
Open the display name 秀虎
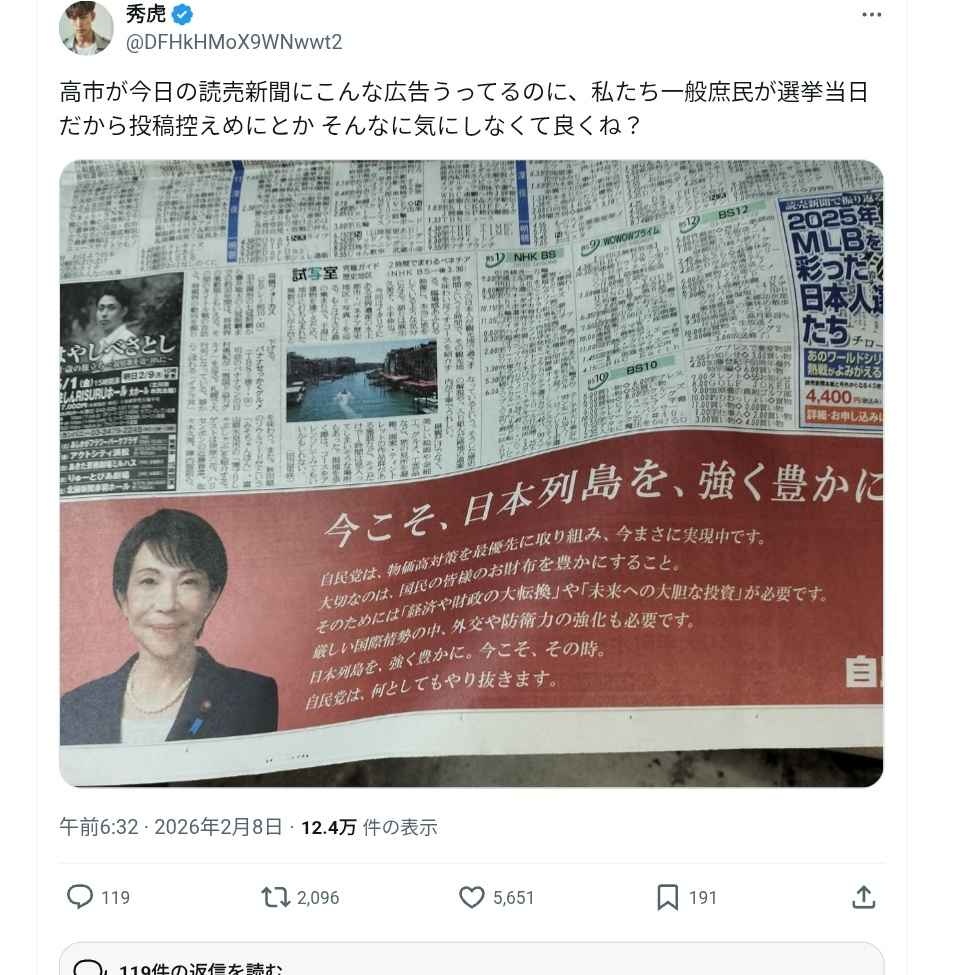[x=146, y=14]
